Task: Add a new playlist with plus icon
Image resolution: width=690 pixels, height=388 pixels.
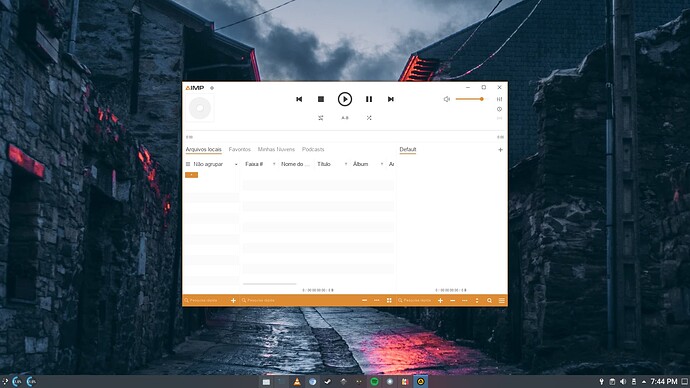Action: tap(500, 150)
